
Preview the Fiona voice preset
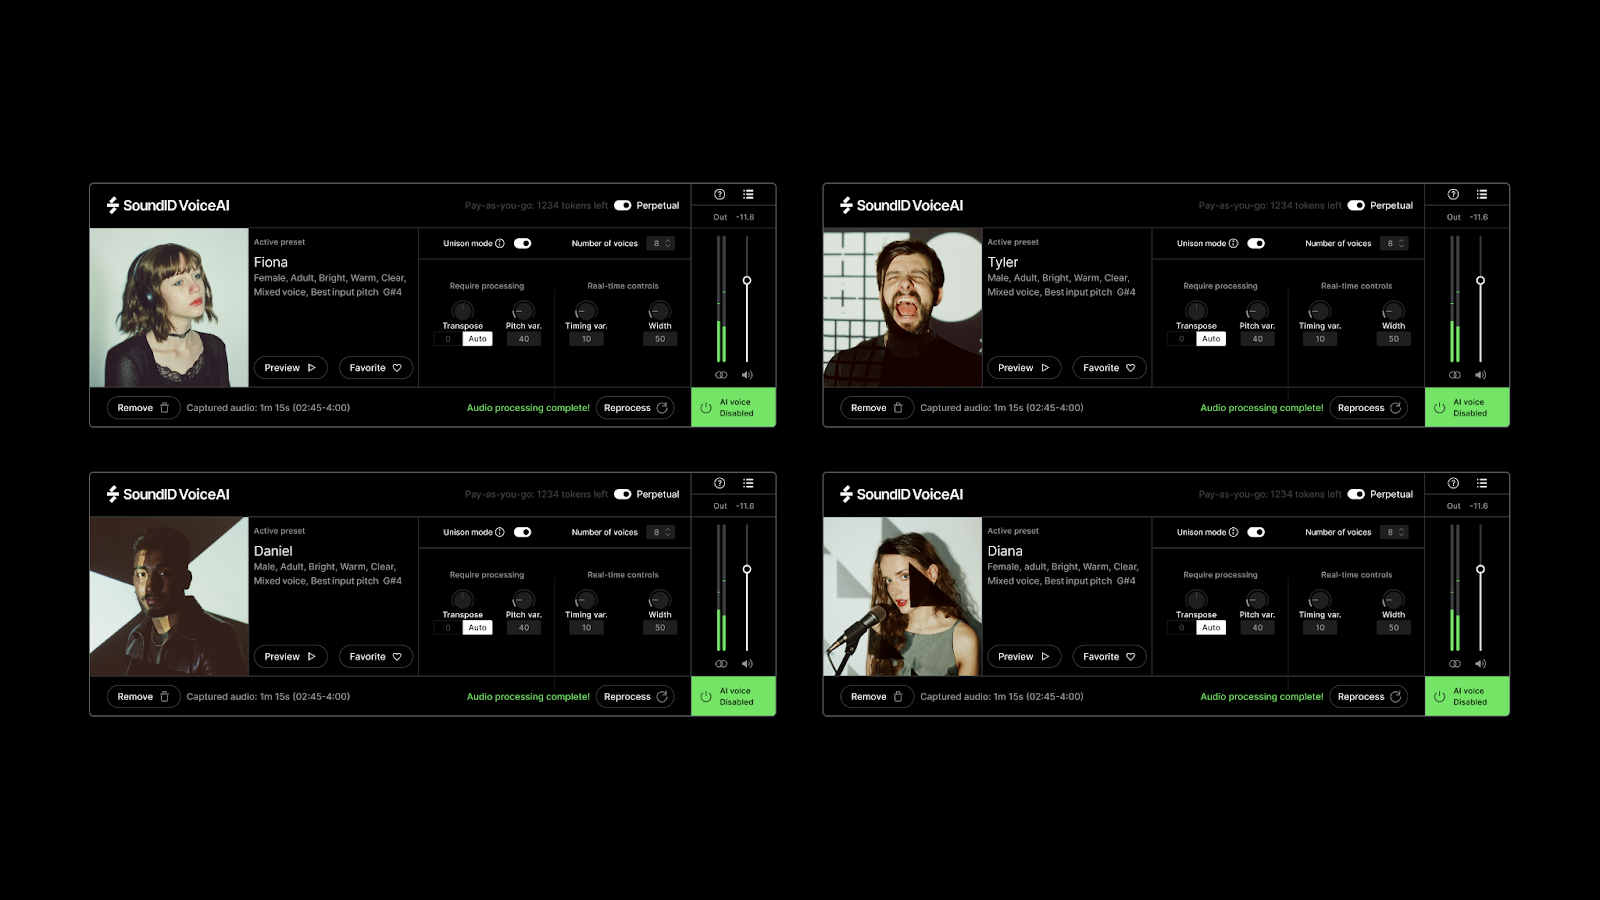click(x=290, y=368)
